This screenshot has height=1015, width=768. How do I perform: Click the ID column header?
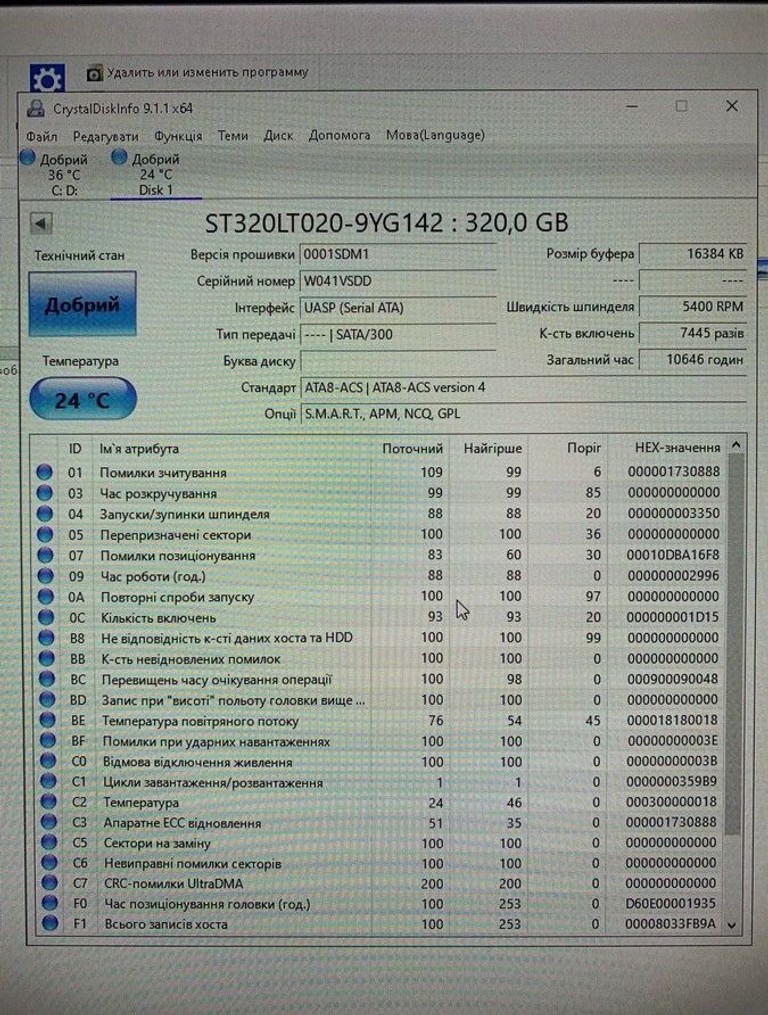click(x=74, y=449)
